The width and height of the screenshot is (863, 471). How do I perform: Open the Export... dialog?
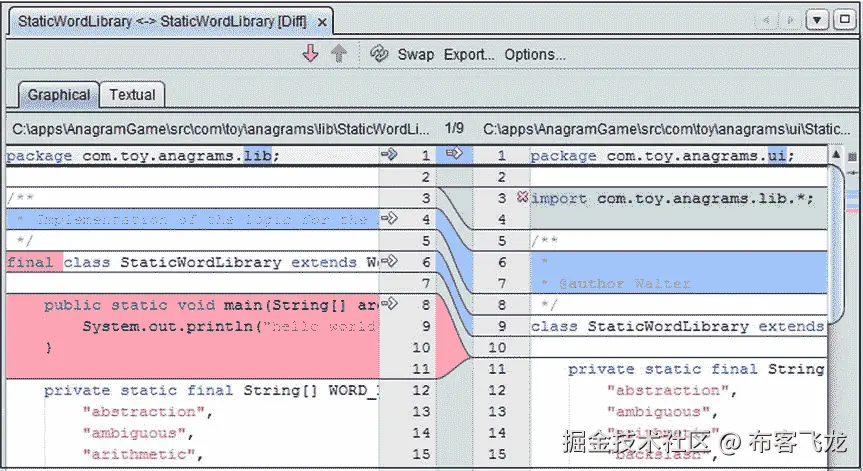(469, 54)
